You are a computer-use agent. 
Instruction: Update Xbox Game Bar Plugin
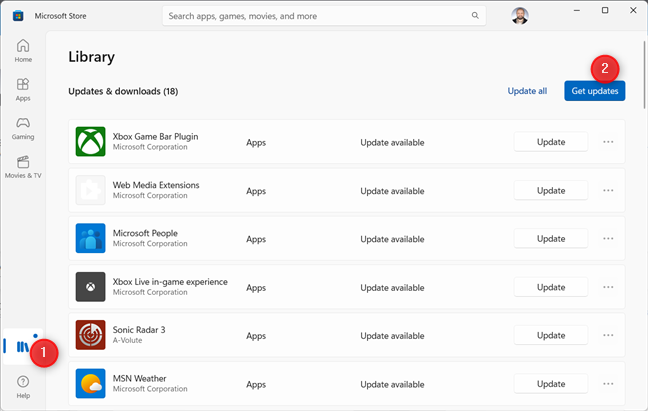coord(551,142)
